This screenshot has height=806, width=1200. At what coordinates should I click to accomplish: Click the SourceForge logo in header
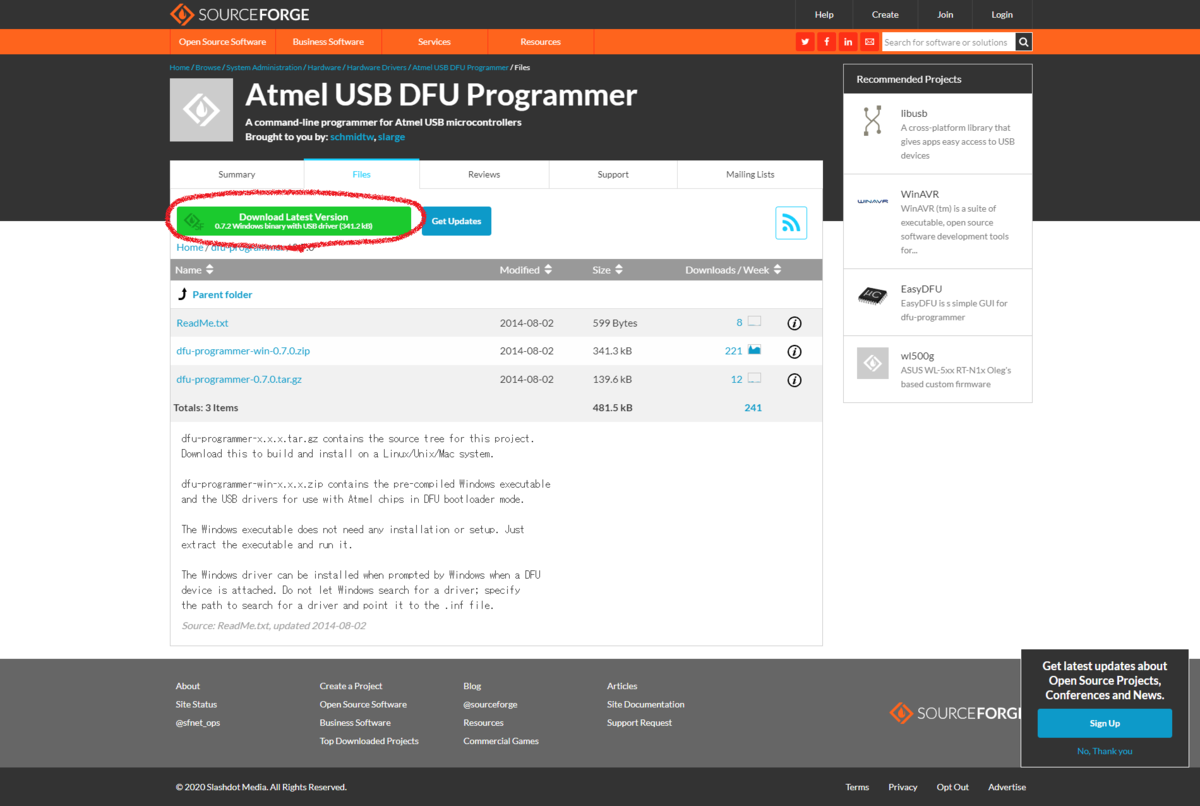click(x=239, y=14)
